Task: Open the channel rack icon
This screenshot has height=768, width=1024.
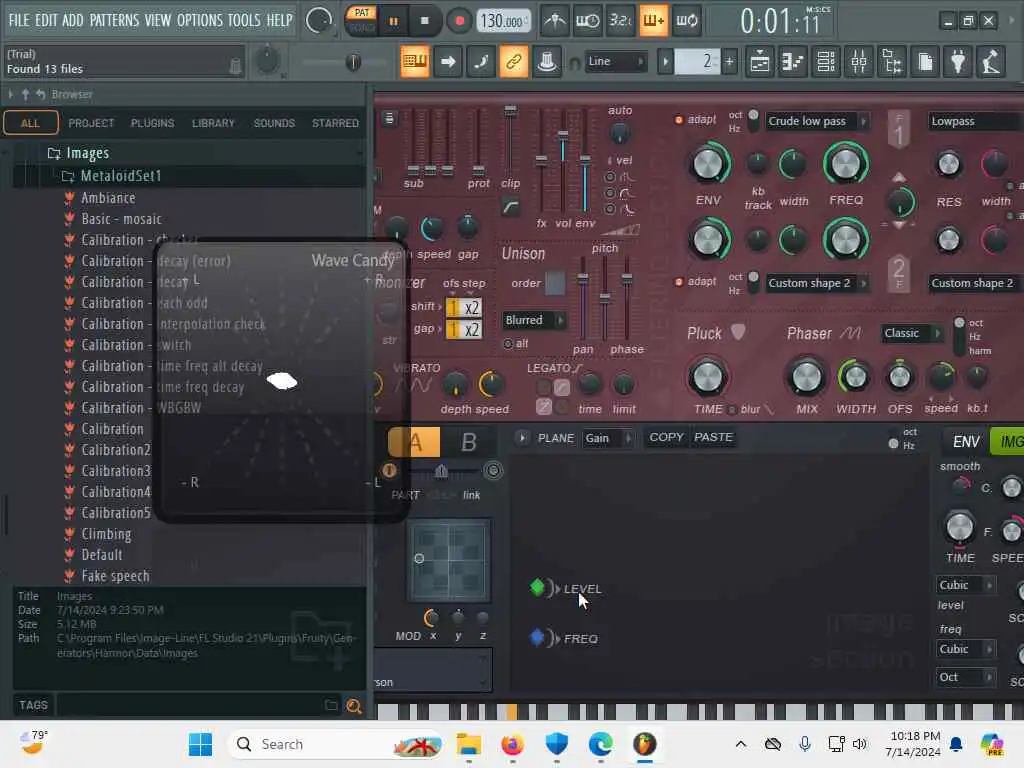Action: (x=825, y=62)
